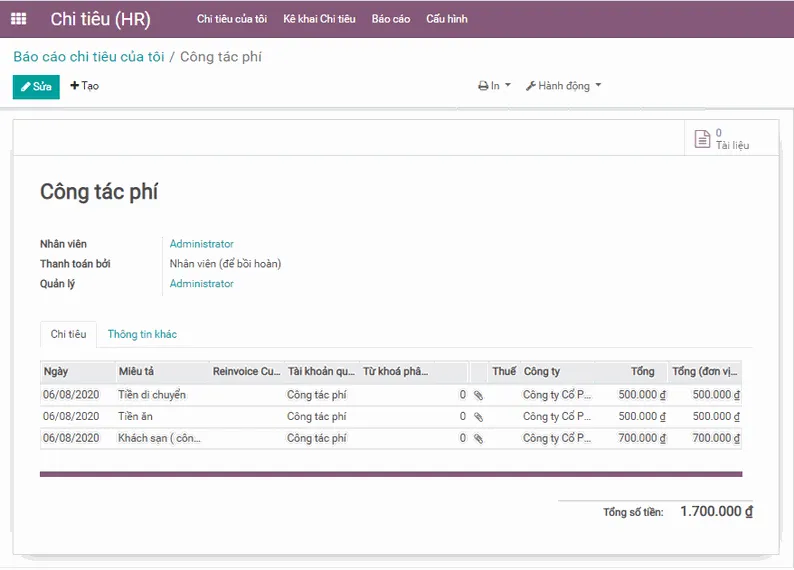Click the Khách sạn ( côn... description cell
This screenshot has height=570, width=794.
160,438
